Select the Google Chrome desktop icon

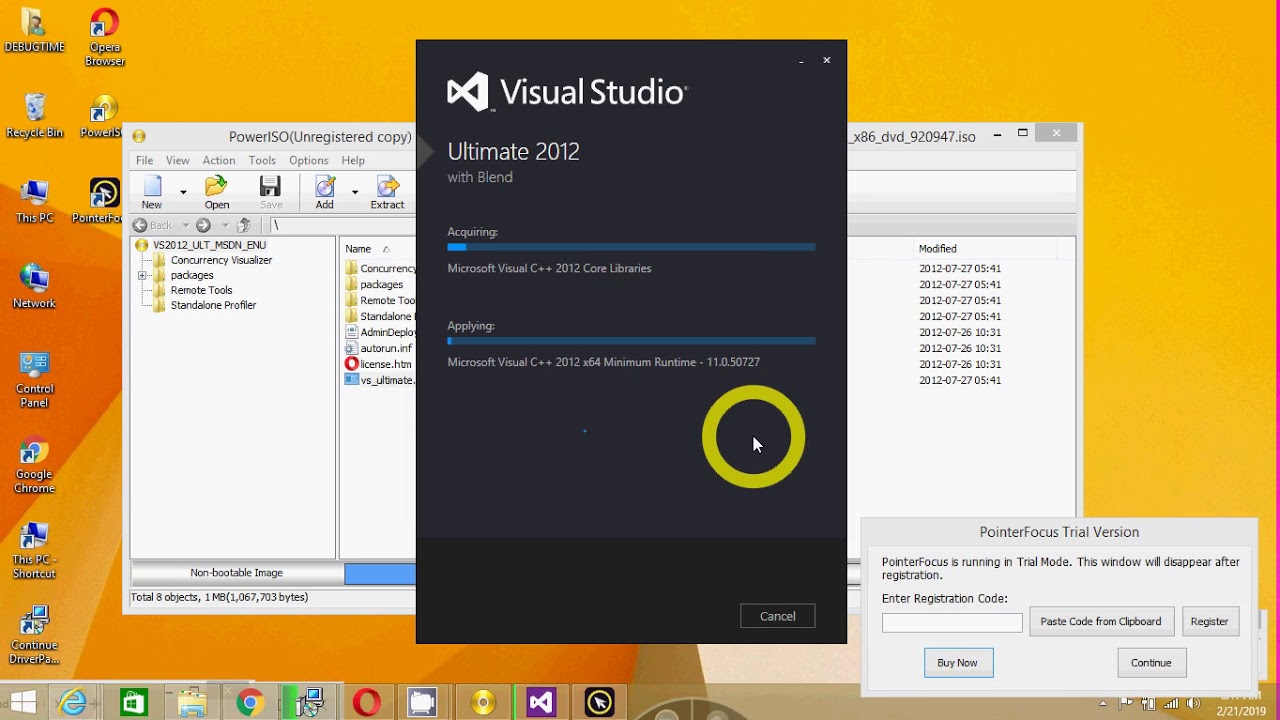coord(34,465)
